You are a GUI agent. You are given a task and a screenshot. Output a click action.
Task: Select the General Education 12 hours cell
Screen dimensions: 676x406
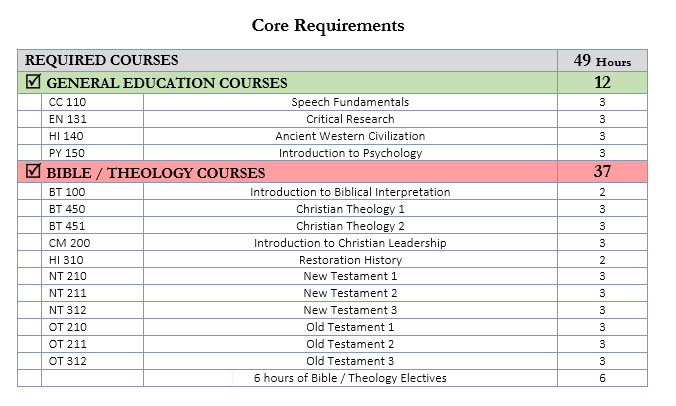(602, 83)
